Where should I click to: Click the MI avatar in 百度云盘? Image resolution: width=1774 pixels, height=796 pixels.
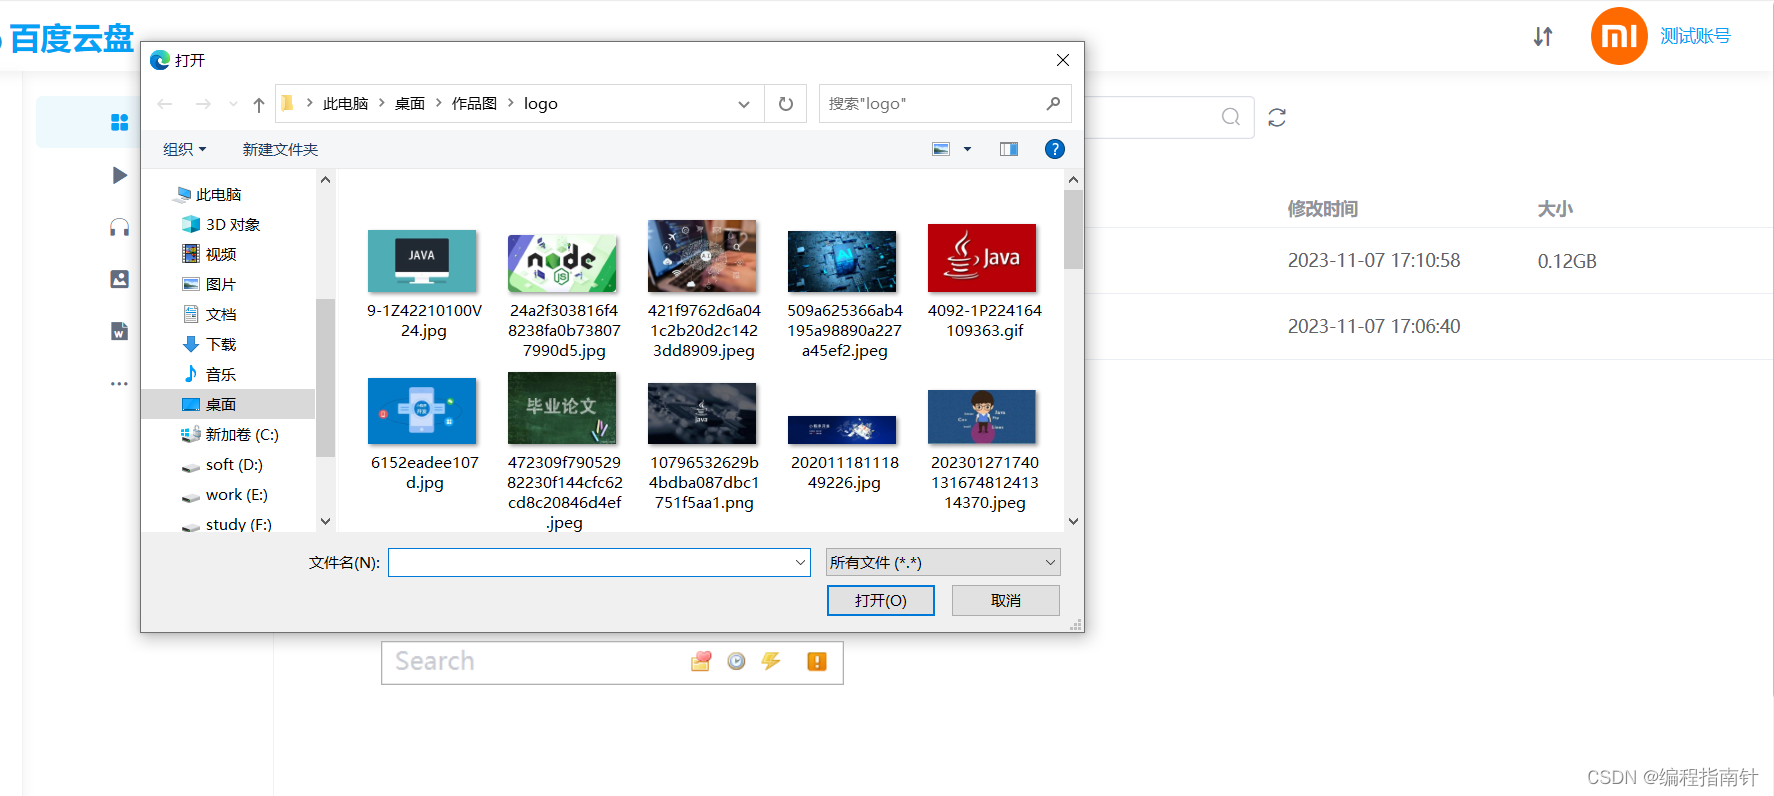(x=1619, y=36)
